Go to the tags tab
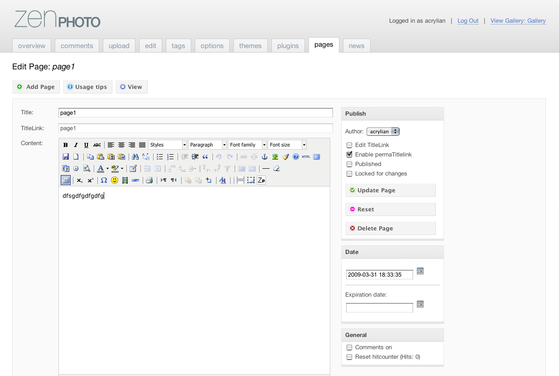 tap(178, 46)
